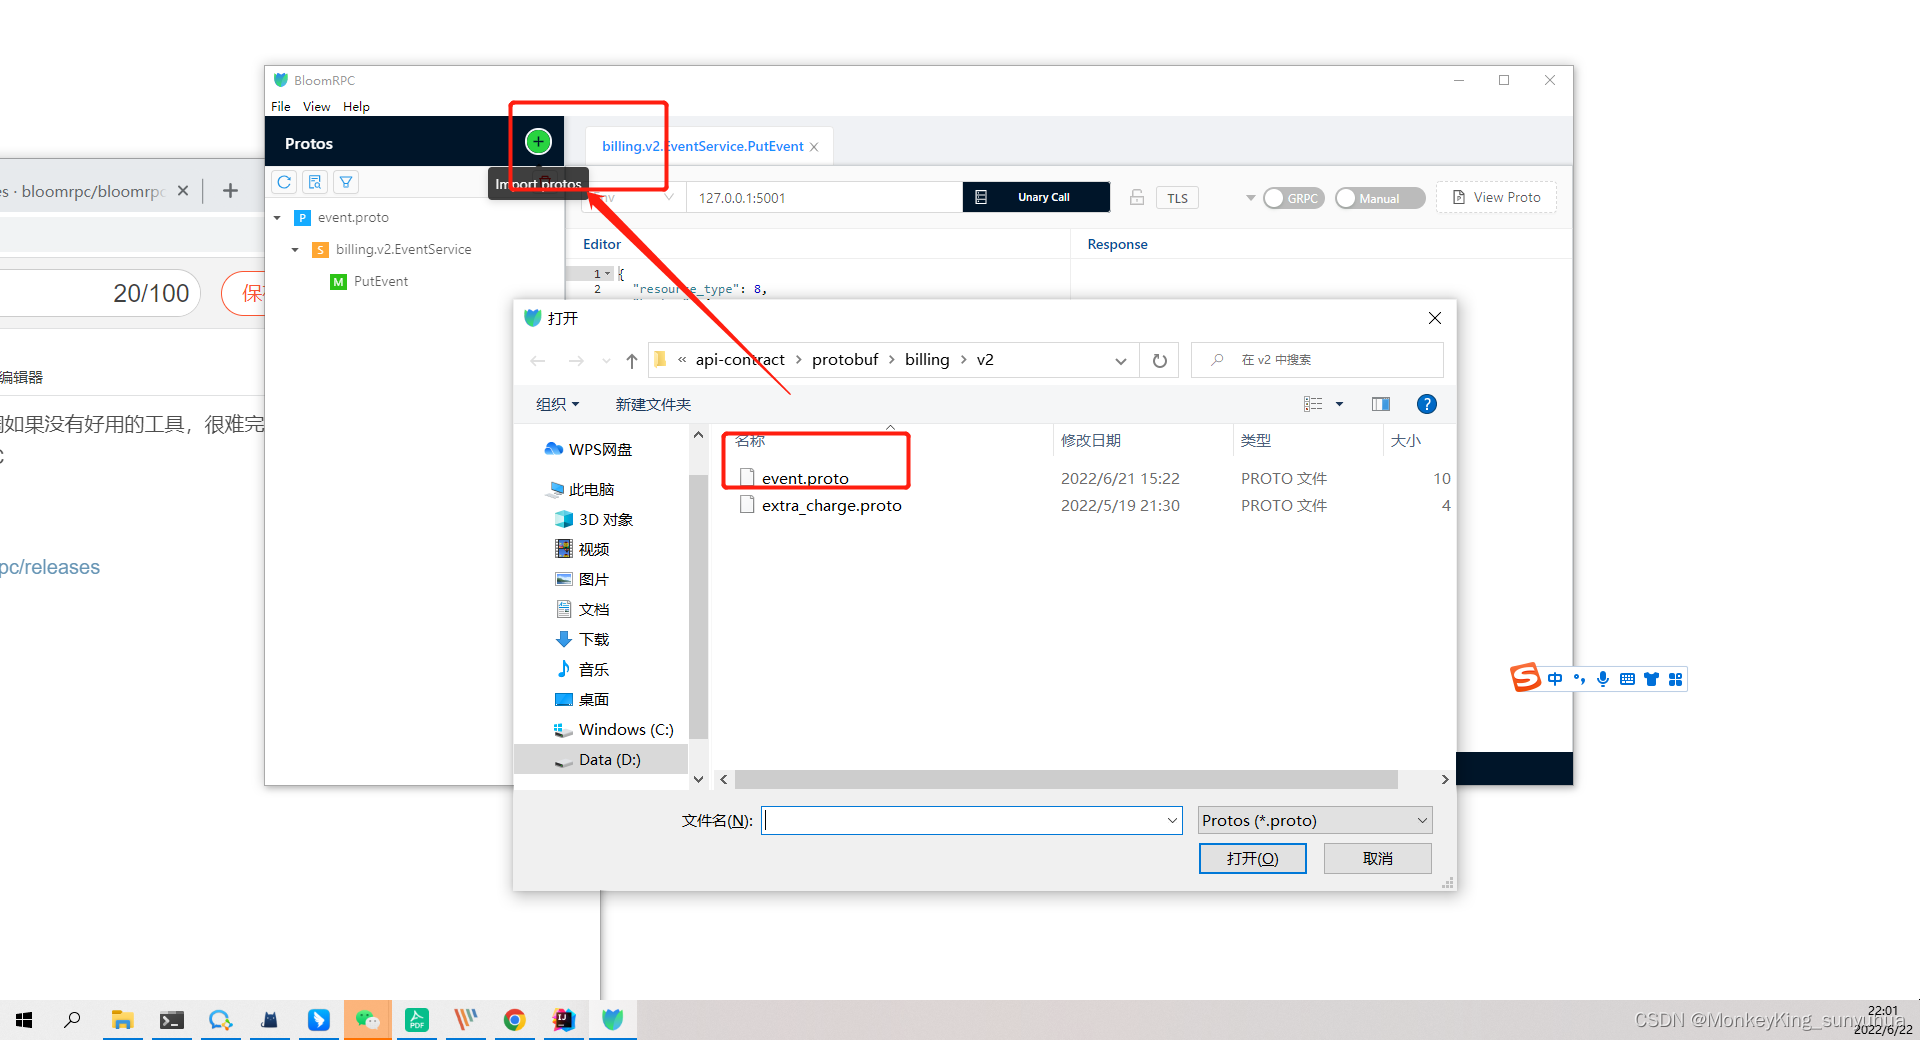Image resolution: width=1920 pixels, height=1040 pixels.
Task: Click the 打开(O) button
Action: point(1252,858)
